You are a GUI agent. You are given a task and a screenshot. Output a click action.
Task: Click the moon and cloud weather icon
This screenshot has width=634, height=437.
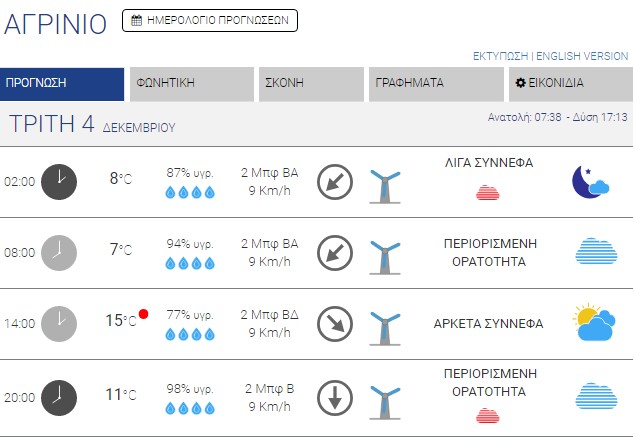591,183
